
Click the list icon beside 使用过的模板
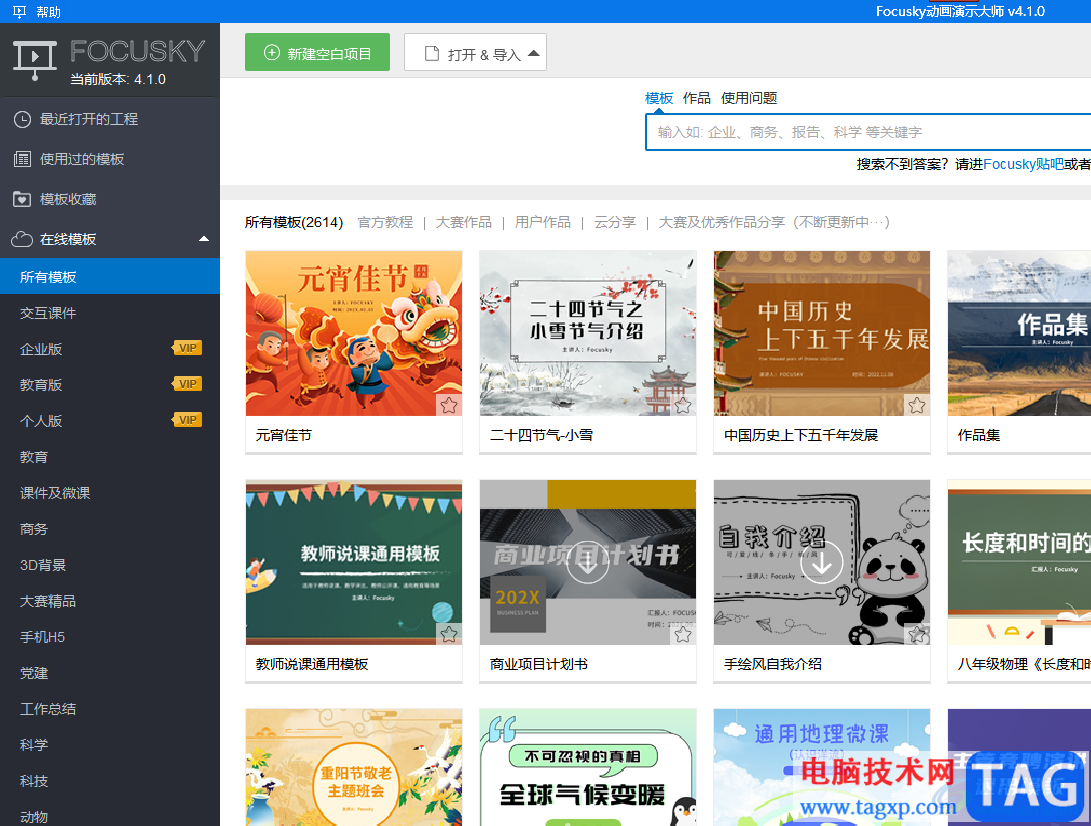point(22,159)
